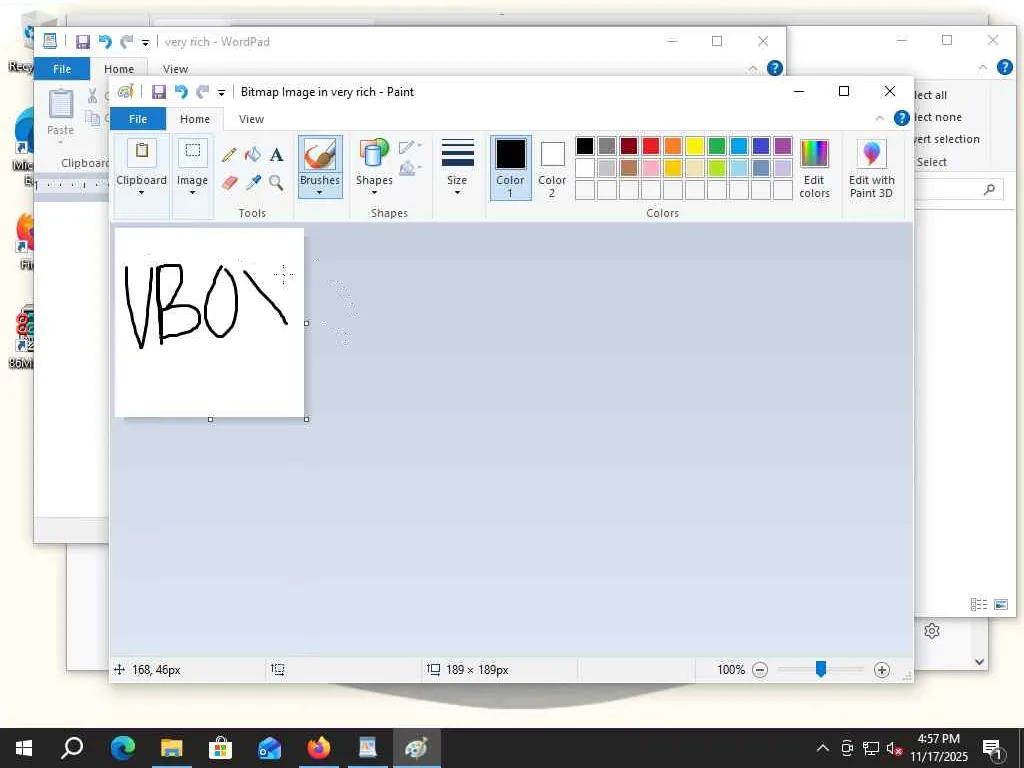This screenshot has width=1024, height=768.
Task: Select the Fill with color bucket tool
Action: tap(253, 155)
